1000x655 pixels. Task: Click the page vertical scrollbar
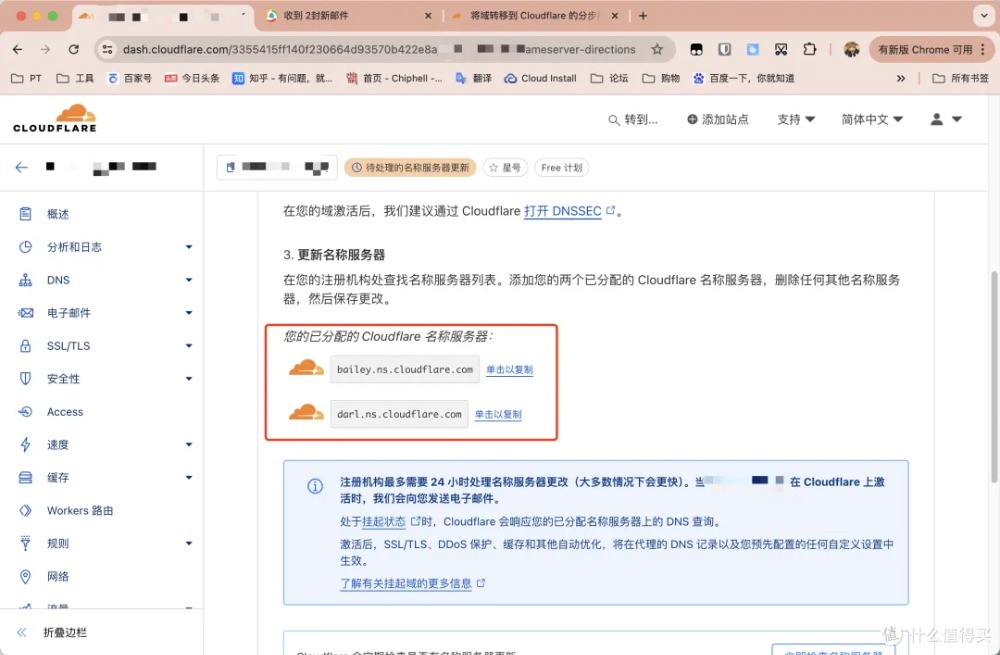(x=994, y=376)
